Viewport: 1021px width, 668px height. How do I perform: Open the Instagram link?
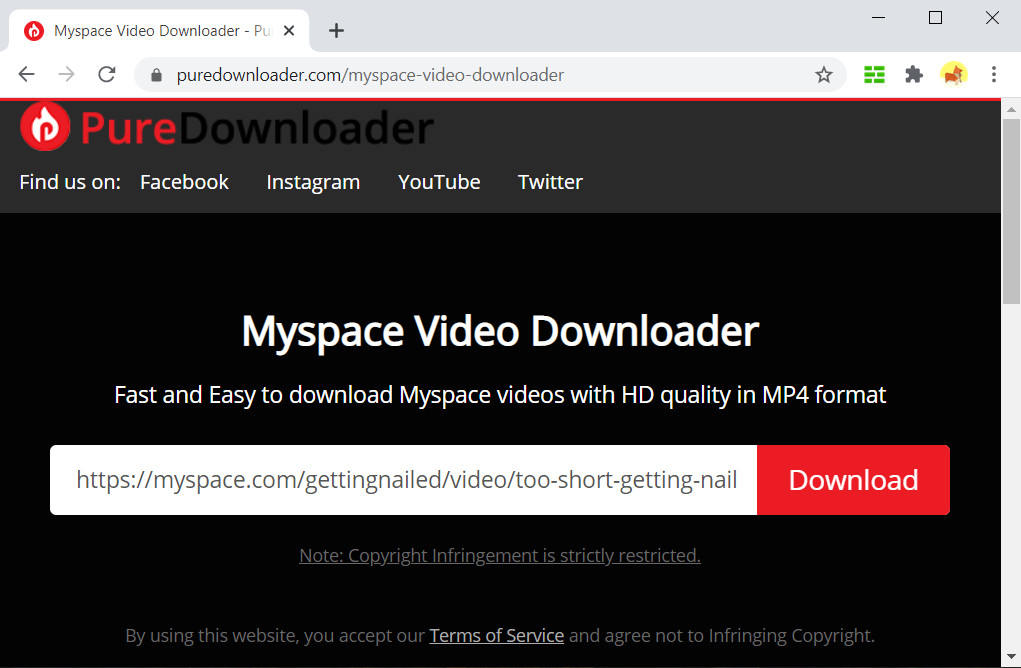pyautogui.click(x=313, y=182)
